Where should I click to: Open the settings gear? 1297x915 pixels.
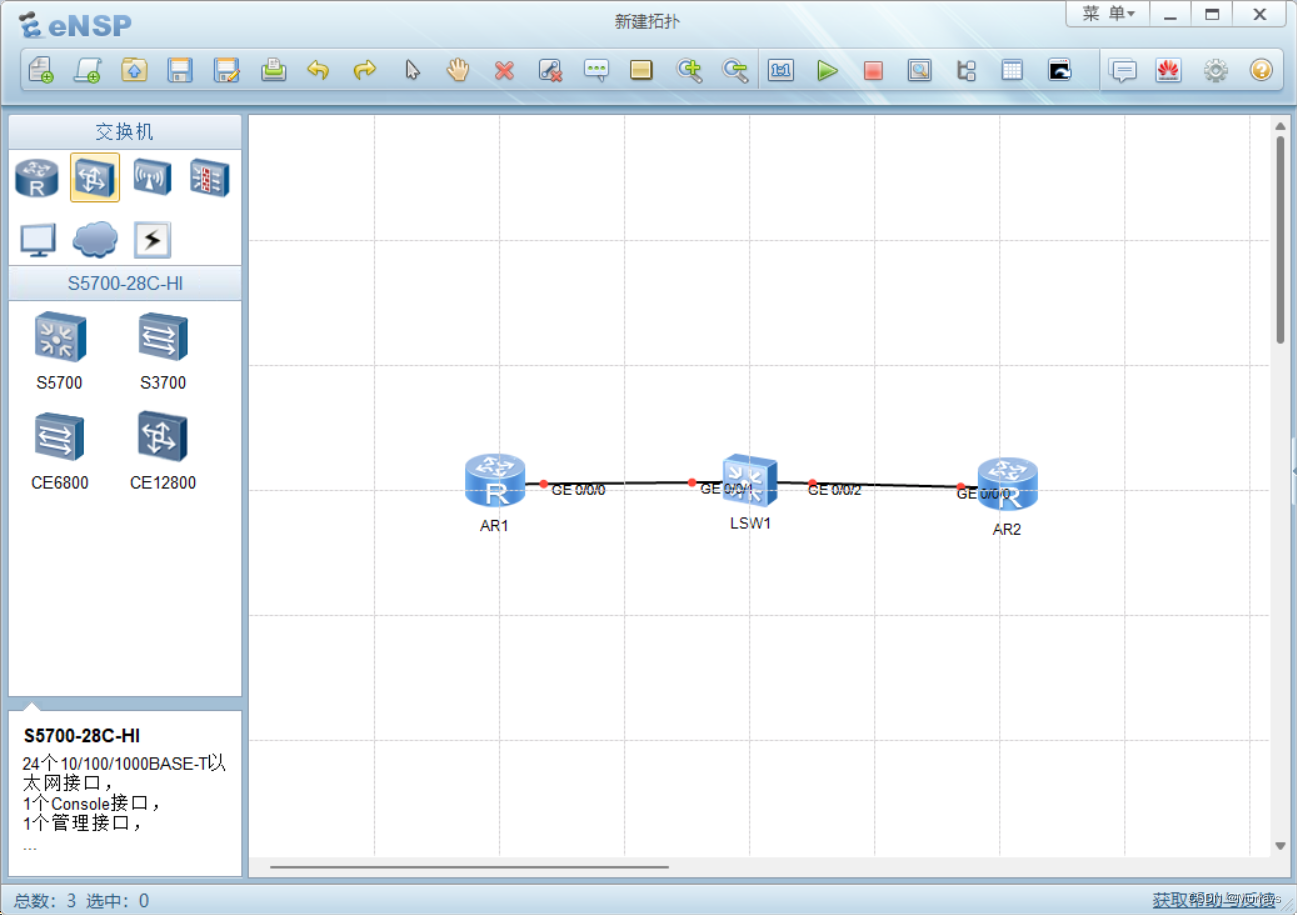pos(1215,70)
